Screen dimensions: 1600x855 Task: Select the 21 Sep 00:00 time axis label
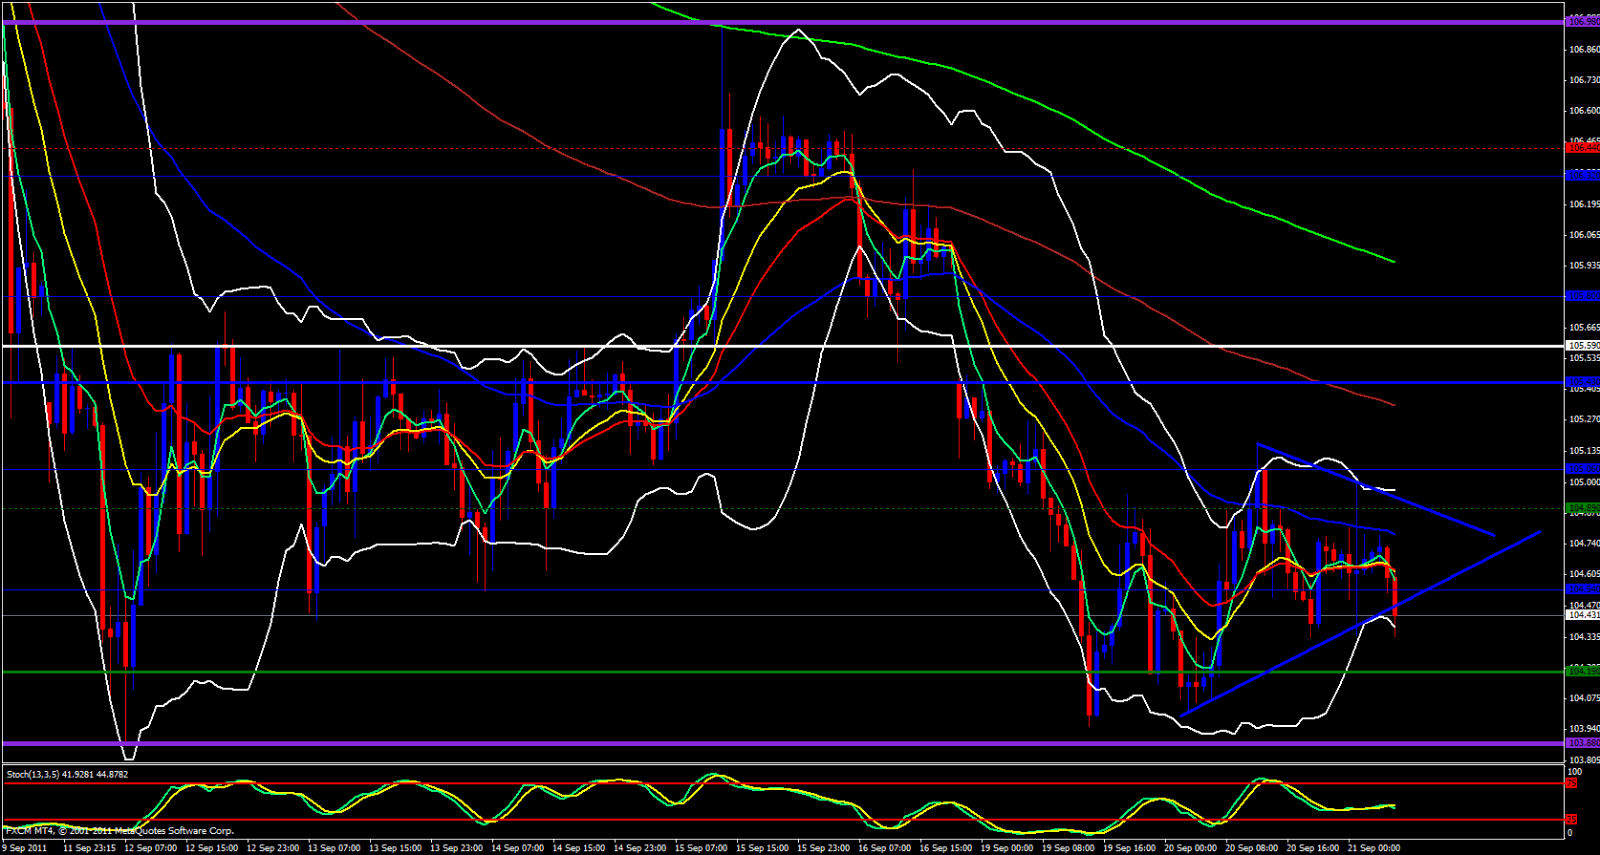click(x=1374, y=848)
